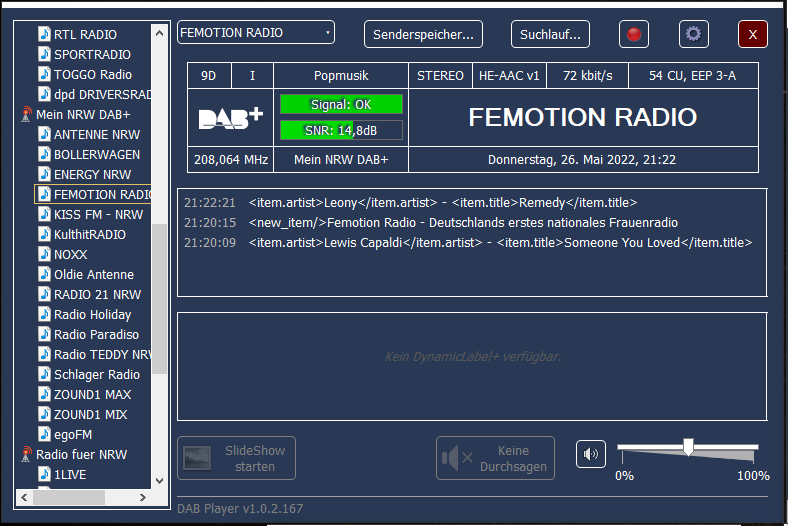Screen dimensions: 788x526
Task: Click the music note icon beside ENERGY NRW
Action: [x=44, y=174]
